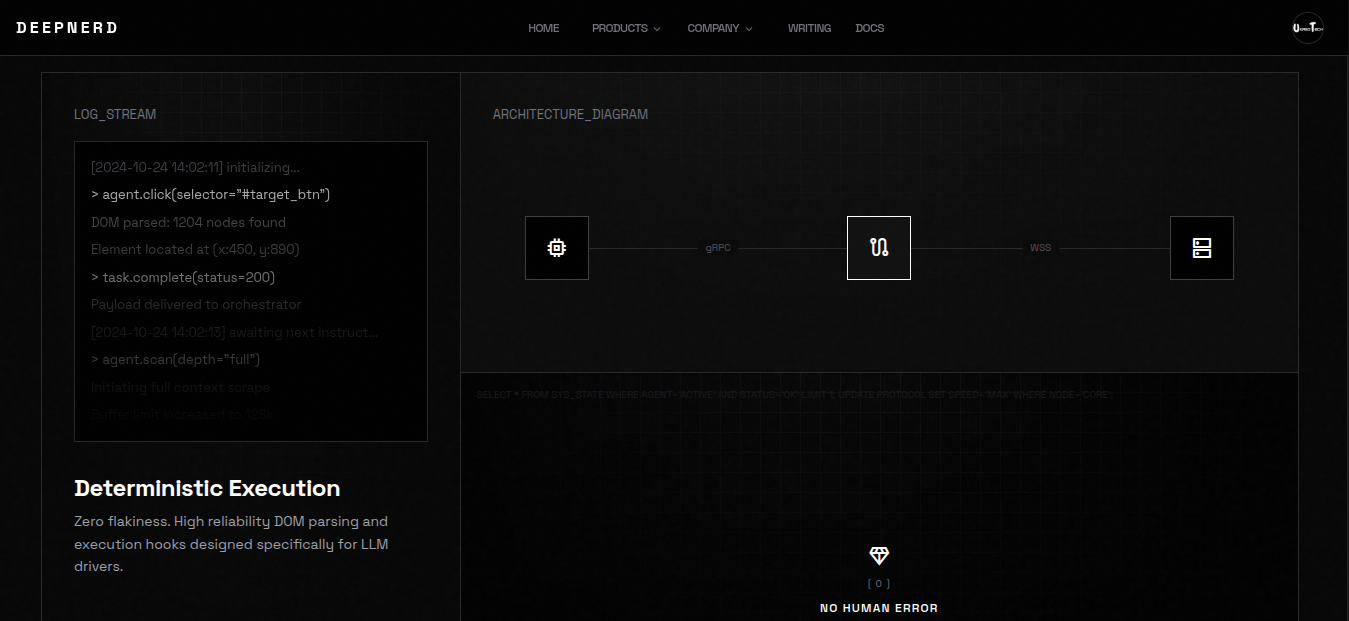Select the server node icon
This screenshot has width=1349, height=621.
point(1202,248)
